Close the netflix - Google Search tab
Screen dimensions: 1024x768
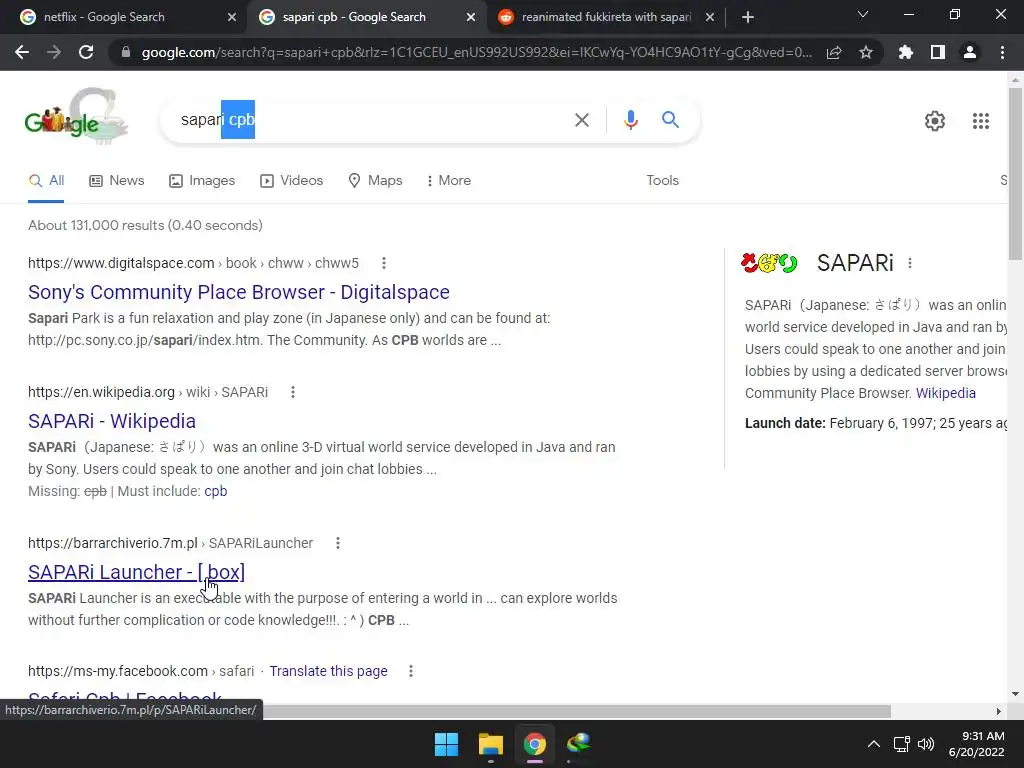pos(232,17)
